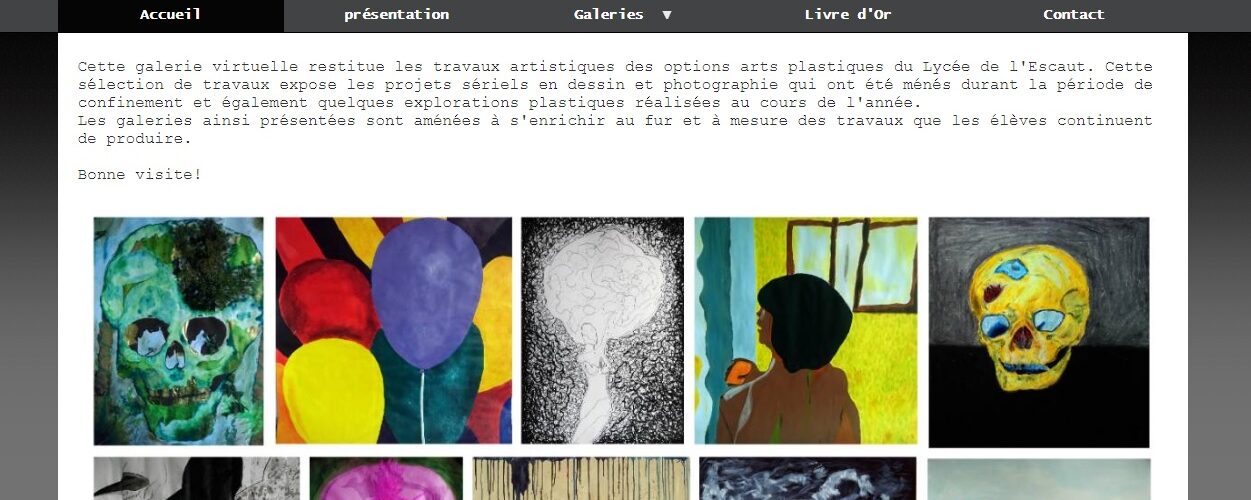This screenshot has height=500, width=1251.
Task: Click the yellow balloon in the painting
Action: click(333, 390)
